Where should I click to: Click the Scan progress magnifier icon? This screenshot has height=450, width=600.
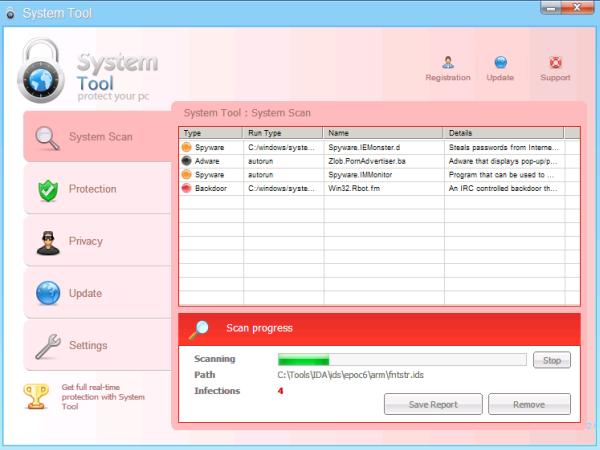click(199, 330)
